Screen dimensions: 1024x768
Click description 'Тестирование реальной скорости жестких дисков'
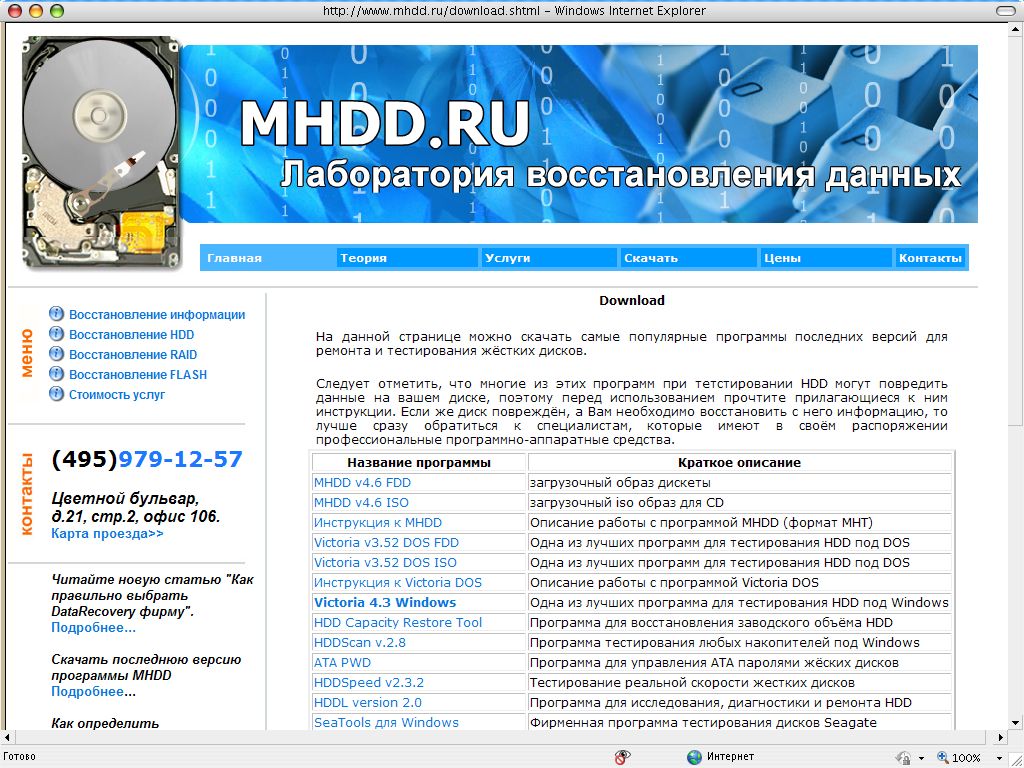pos(692,682)
